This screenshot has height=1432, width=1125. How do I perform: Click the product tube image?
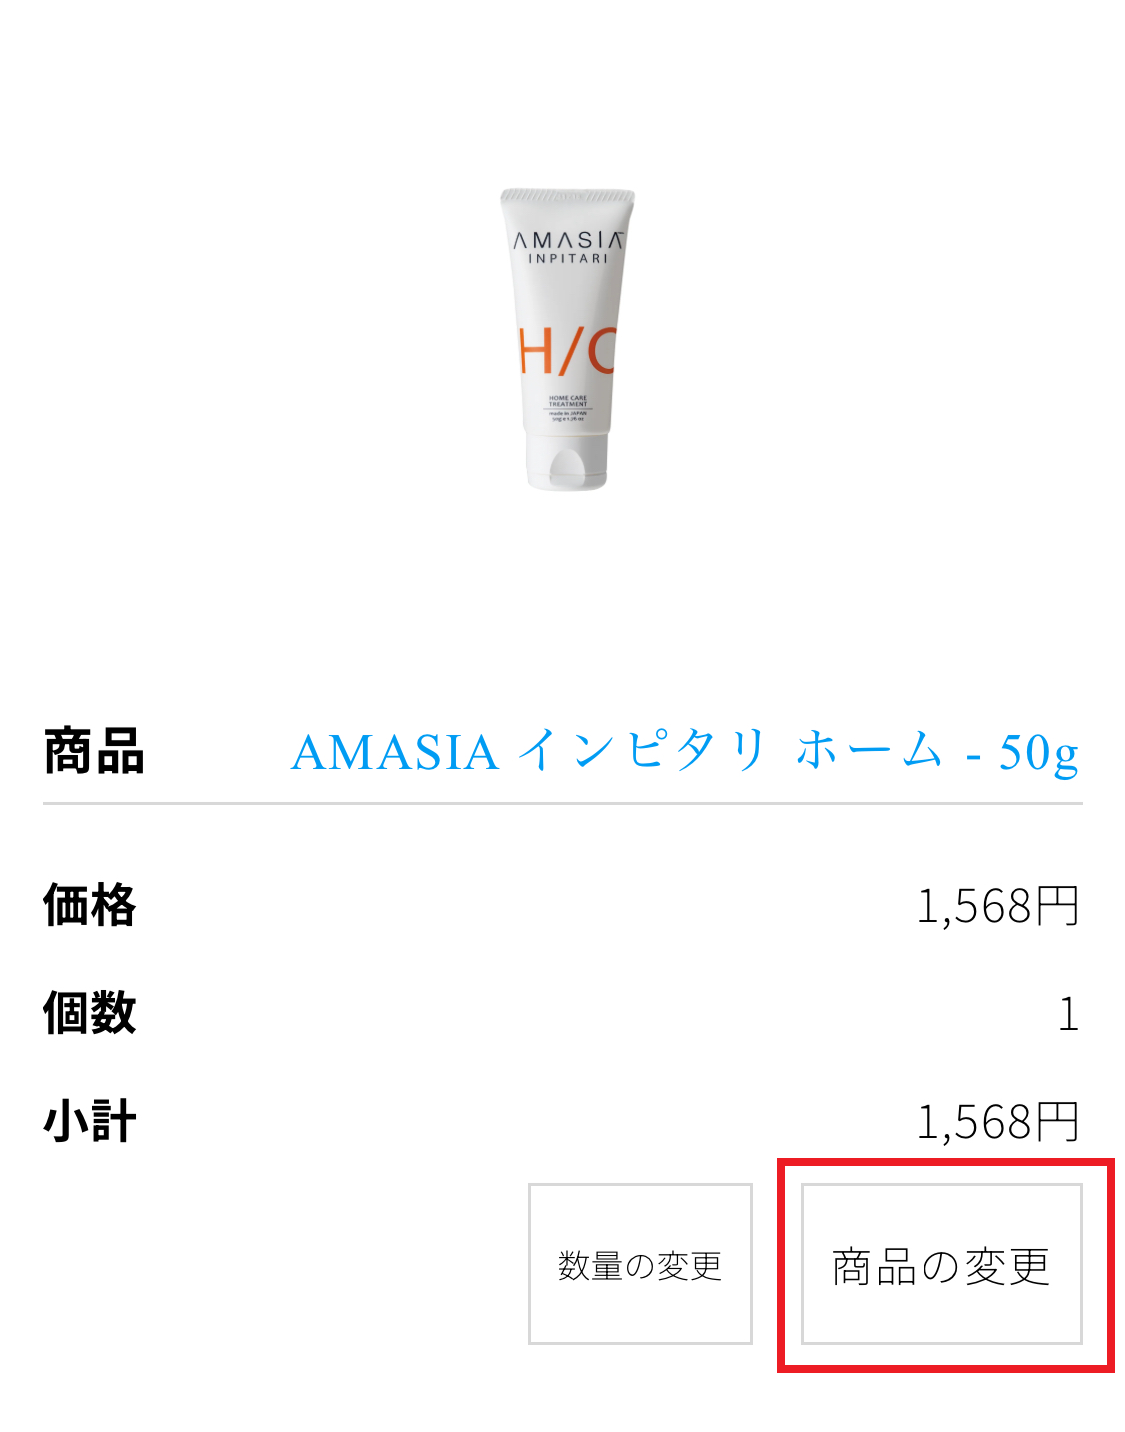pyautogui.click(x=567, y=339)
